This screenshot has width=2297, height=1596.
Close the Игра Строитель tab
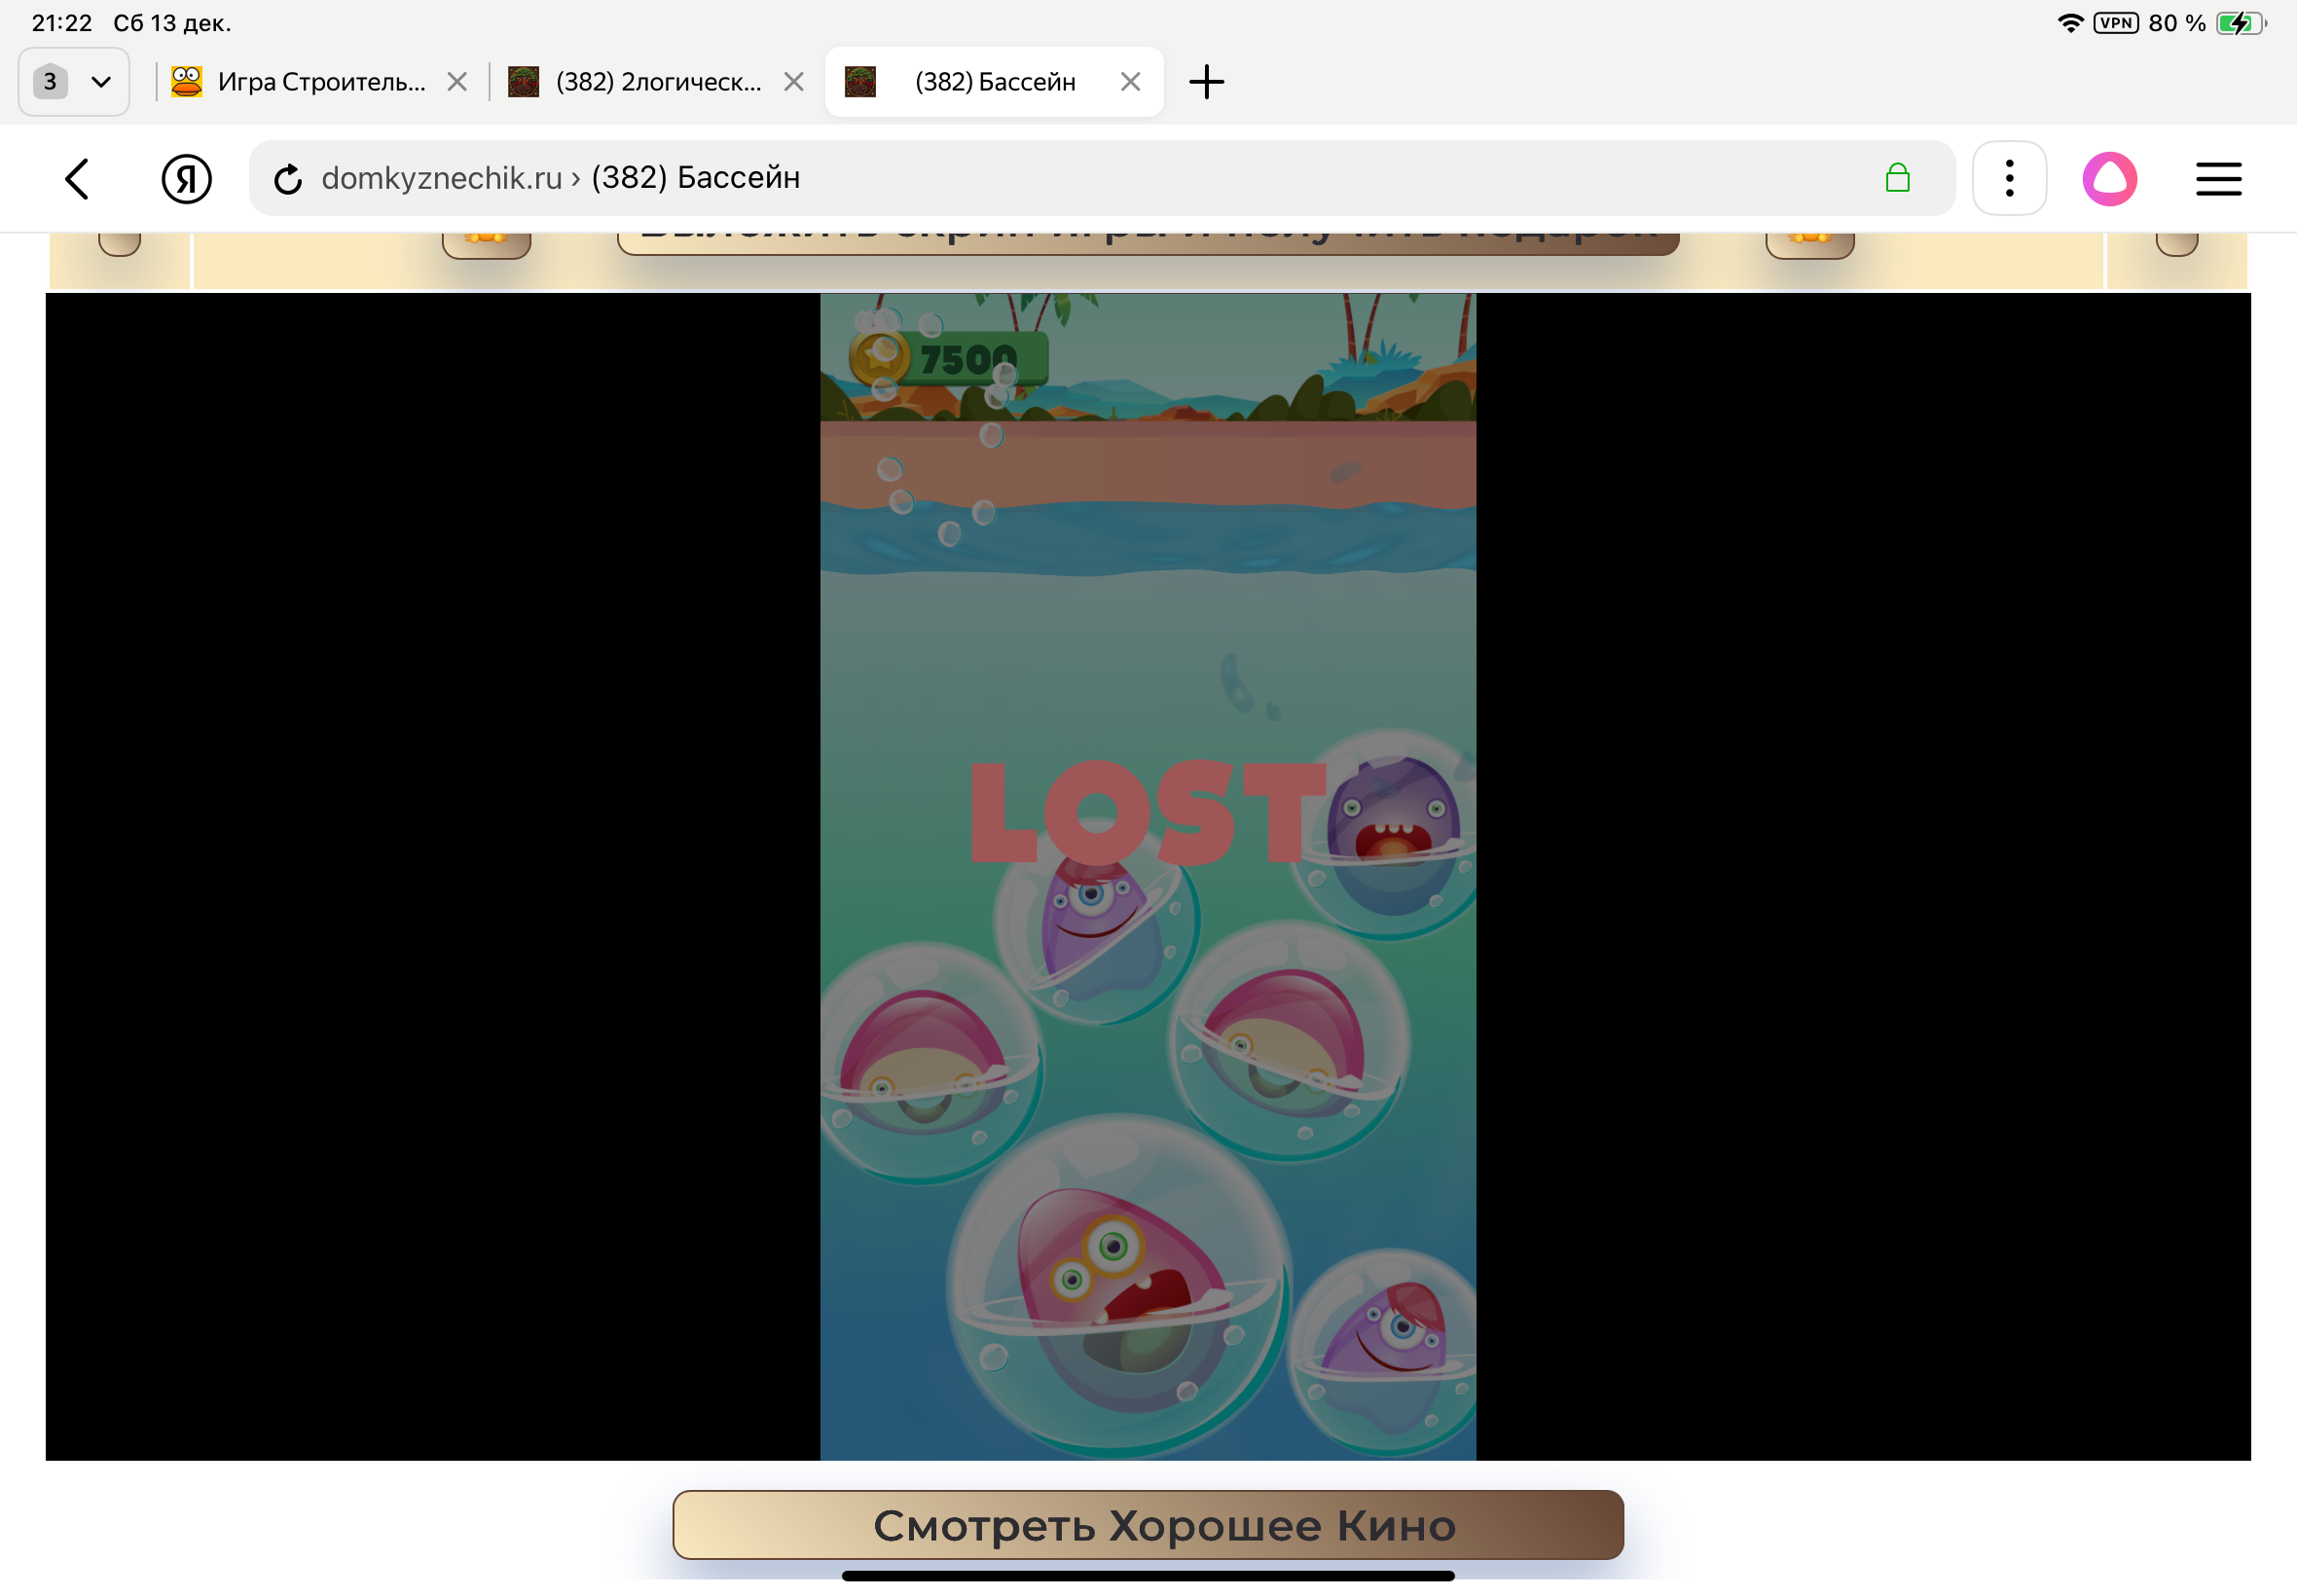457,82
